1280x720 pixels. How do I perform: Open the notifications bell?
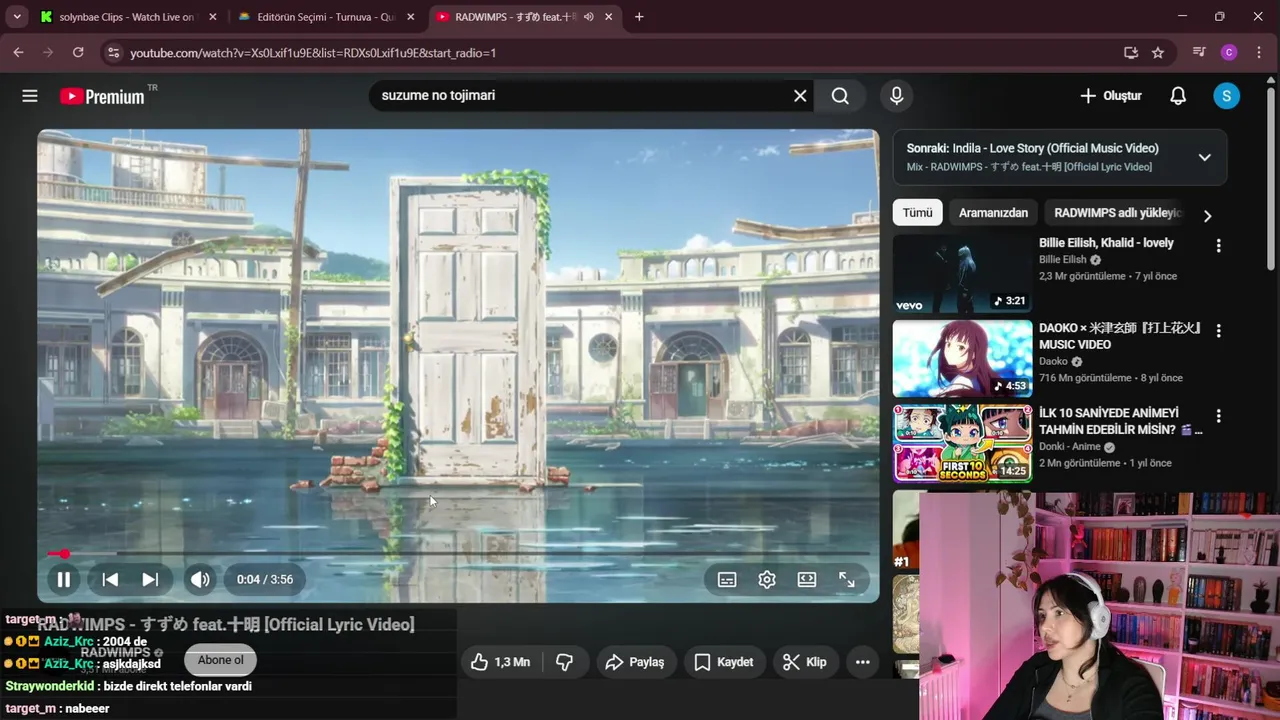tap(1178, 96)
